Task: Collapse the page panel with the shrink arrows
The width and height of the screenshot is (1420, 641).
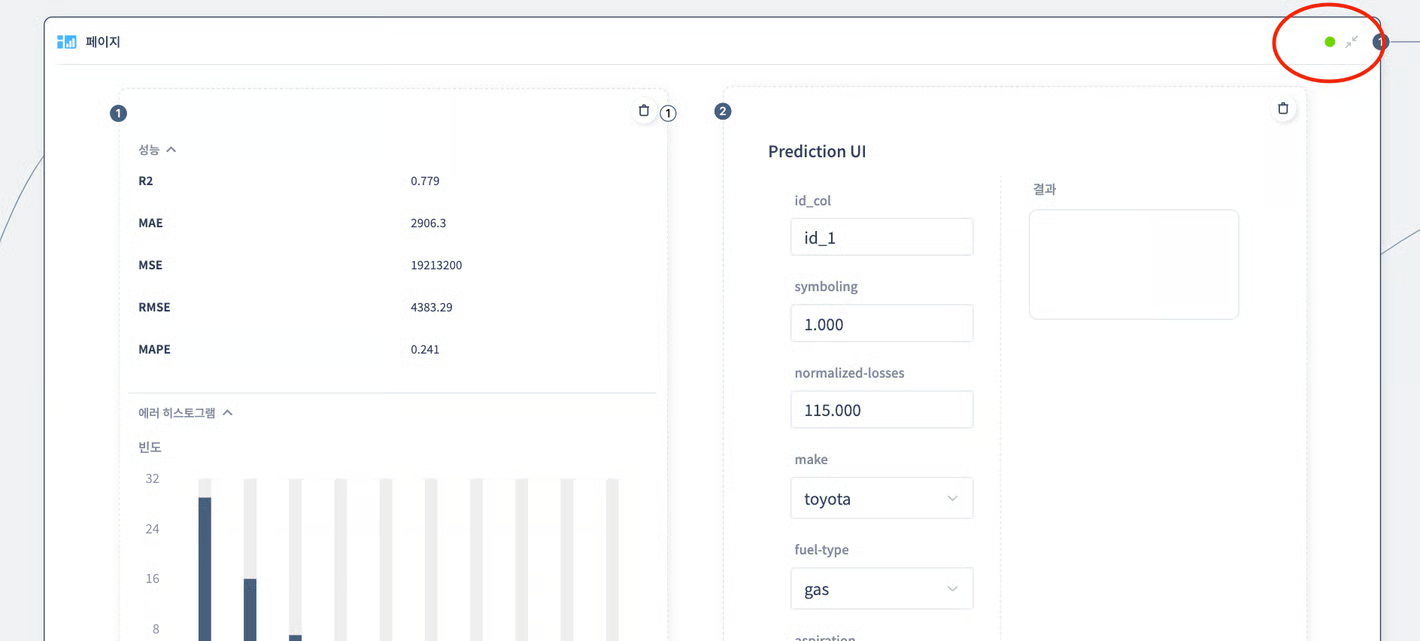Action: (1351, 42)
